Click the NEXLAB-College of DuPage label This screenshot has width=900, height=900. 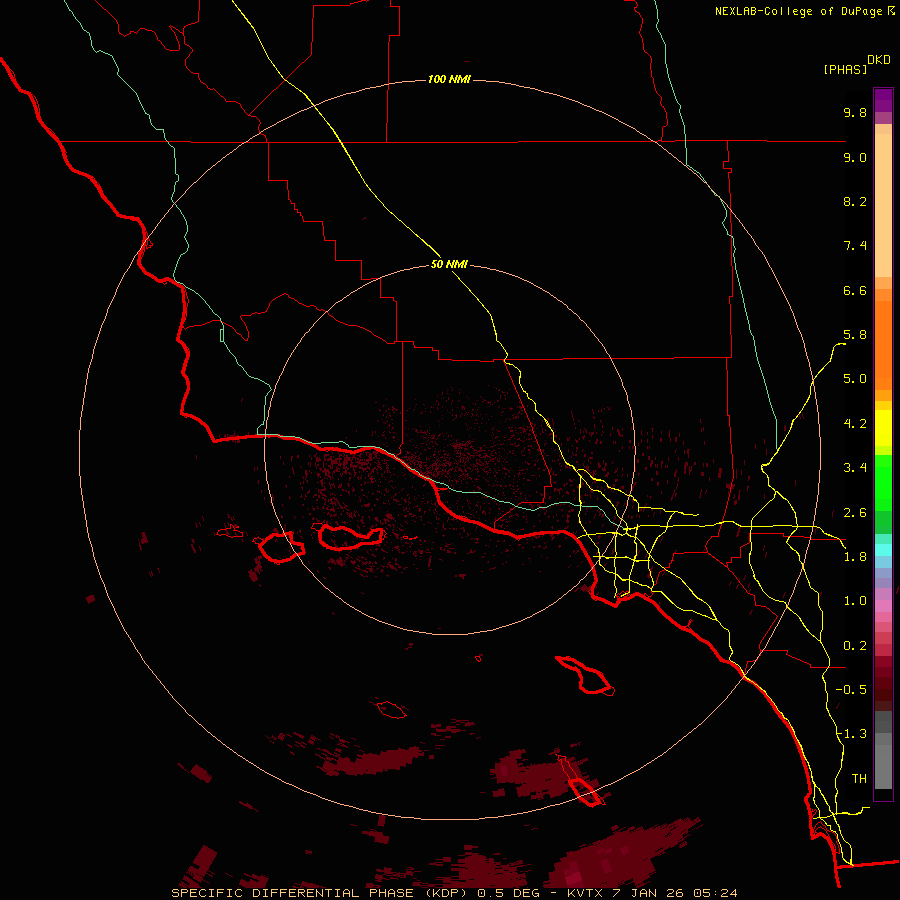click(798, 11)
